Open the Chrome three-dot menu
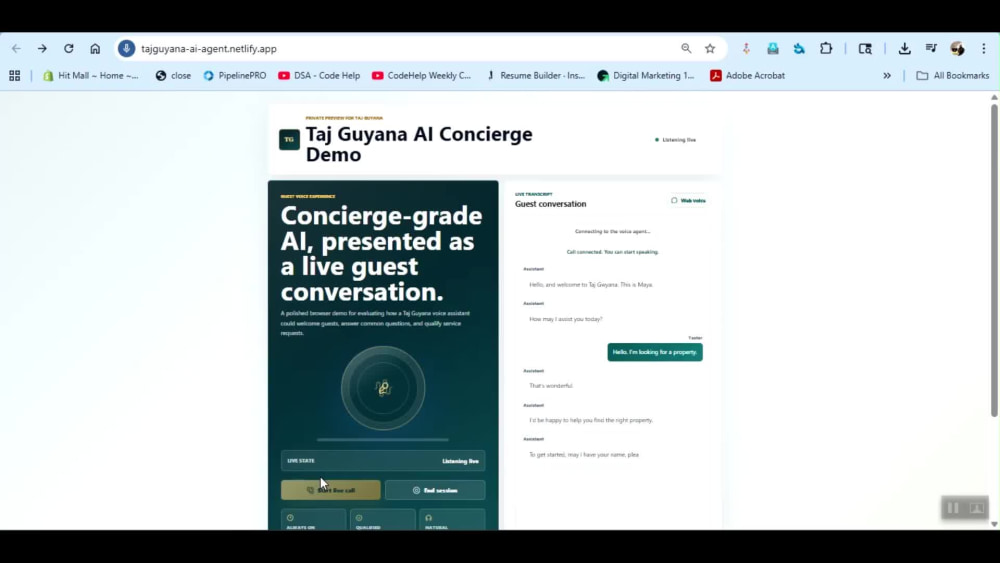Screen dimensions: 1000x563 pyautogui.click(x=984, y=48)
